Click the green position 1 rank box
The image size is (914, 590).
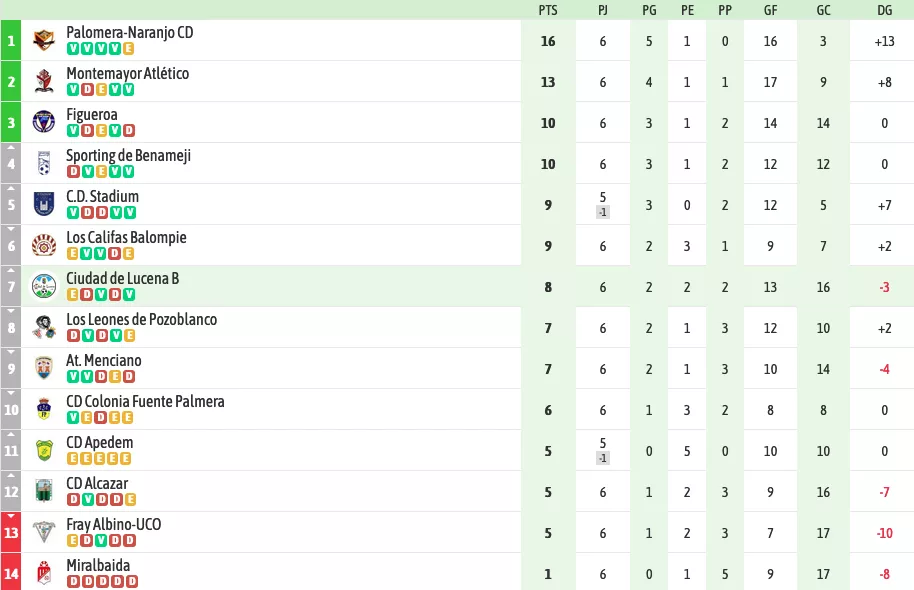(x=11, y=41)
